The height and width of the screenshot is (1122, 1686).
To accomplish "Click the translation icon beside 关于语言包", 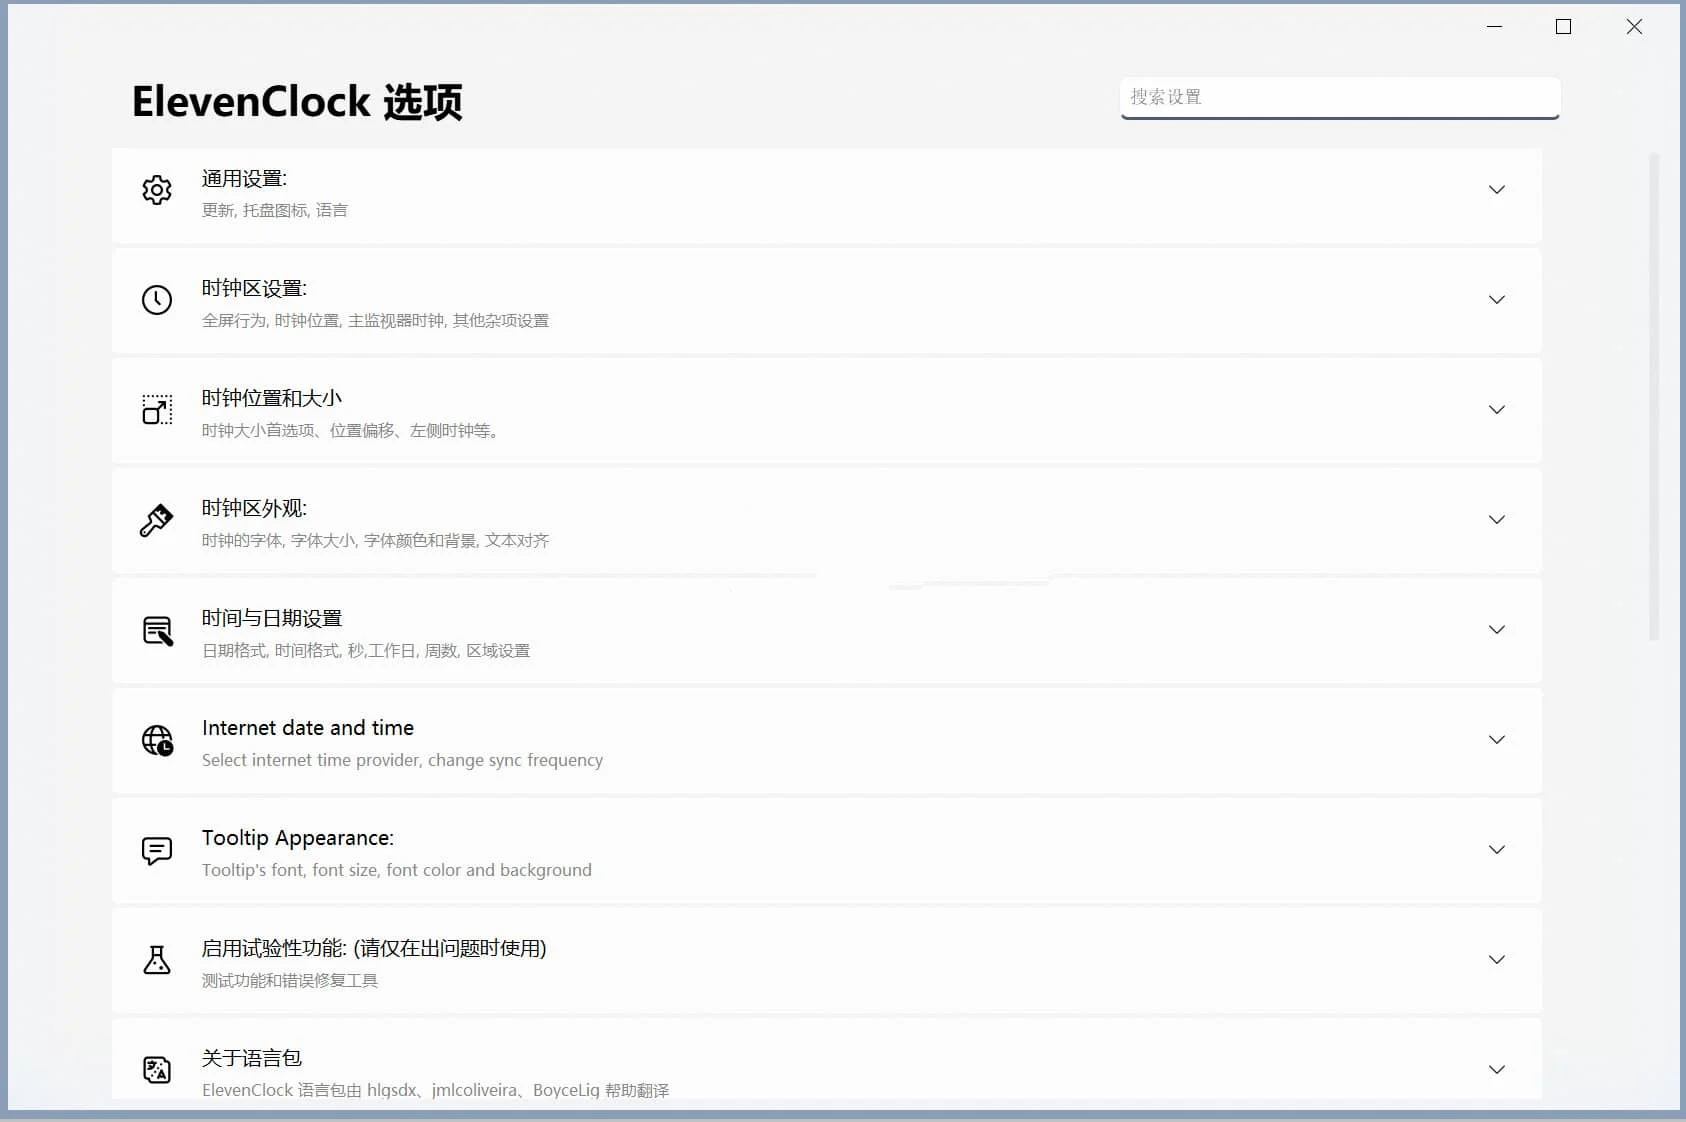I will point(157,1069).
